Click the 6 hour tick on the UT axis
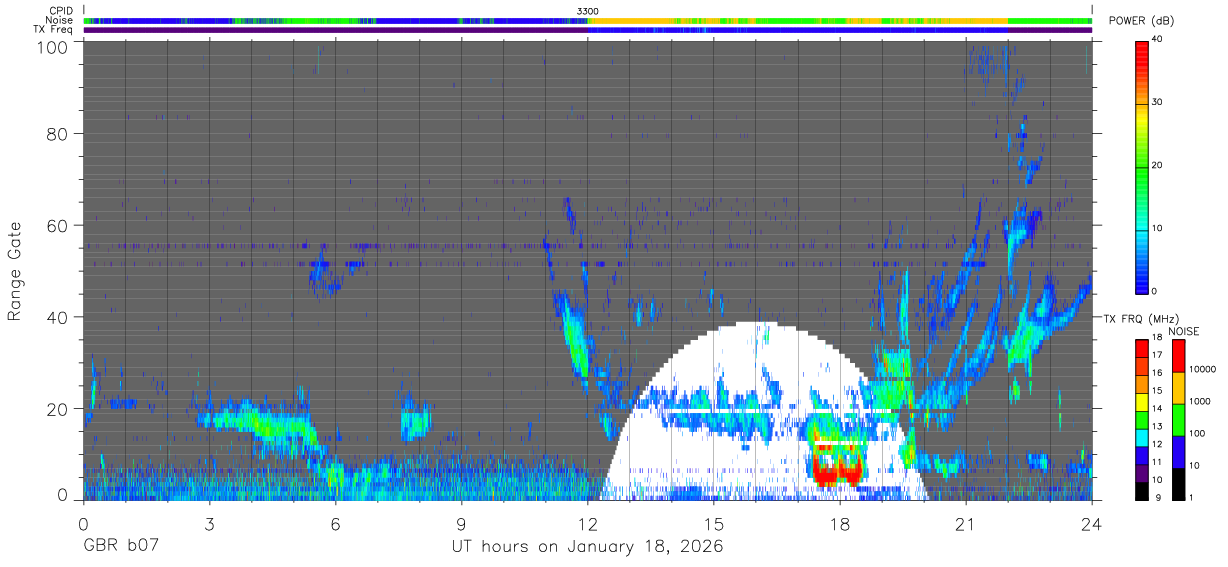Screen dimensions: 1228x567 (x=335, y=524)
